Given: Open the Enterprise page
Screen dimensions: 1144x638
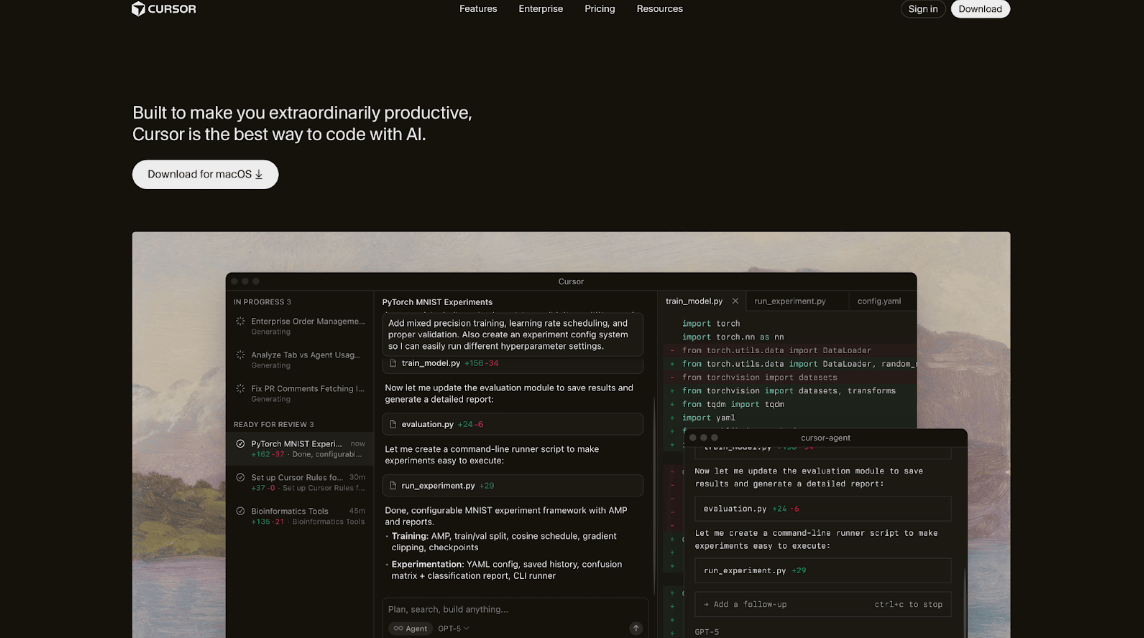Looking at the screenshot, I should [x=541, y=9].
